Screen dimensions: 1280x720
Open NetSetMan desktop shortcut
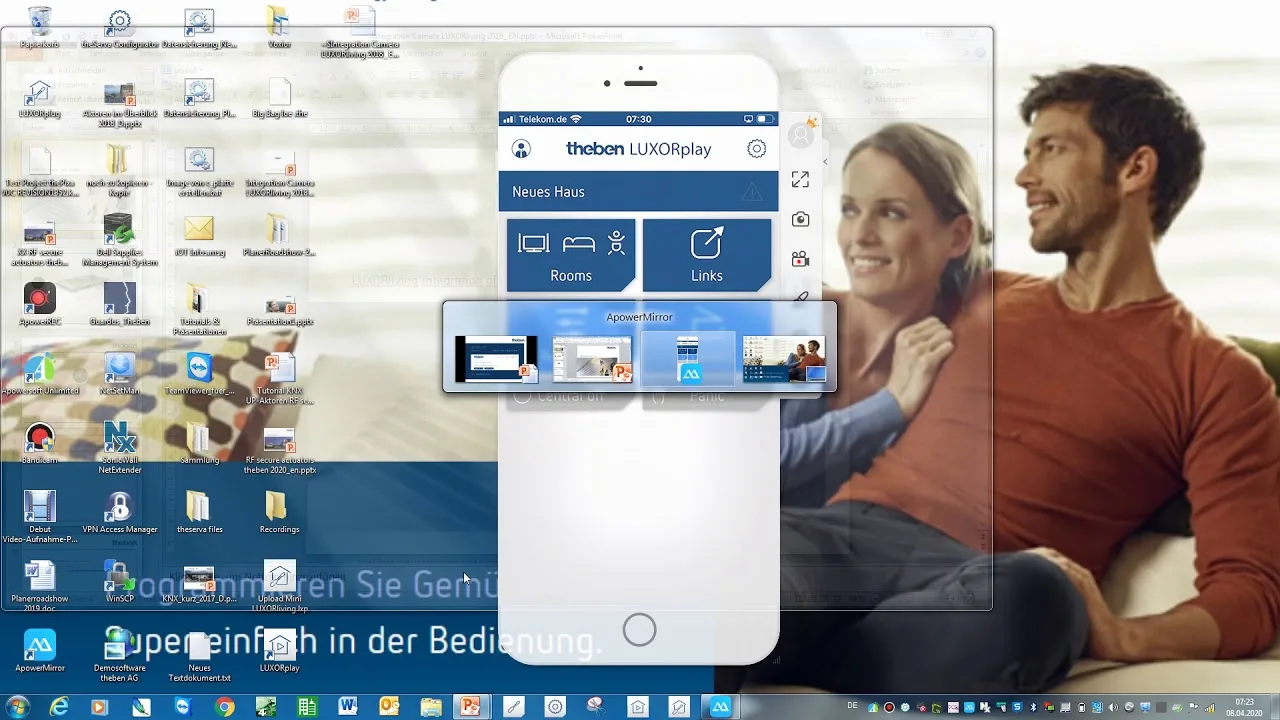coord(120,373)
